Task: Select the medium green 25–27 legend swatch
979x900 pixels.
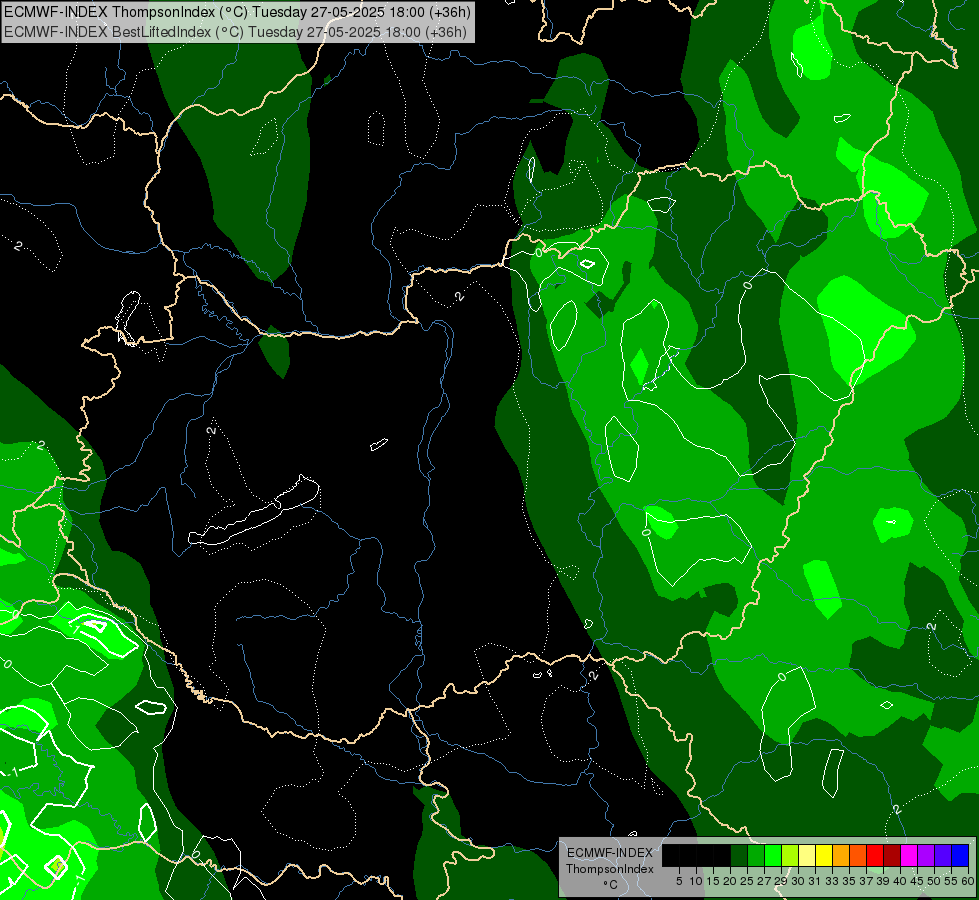Action: (756, 855)
